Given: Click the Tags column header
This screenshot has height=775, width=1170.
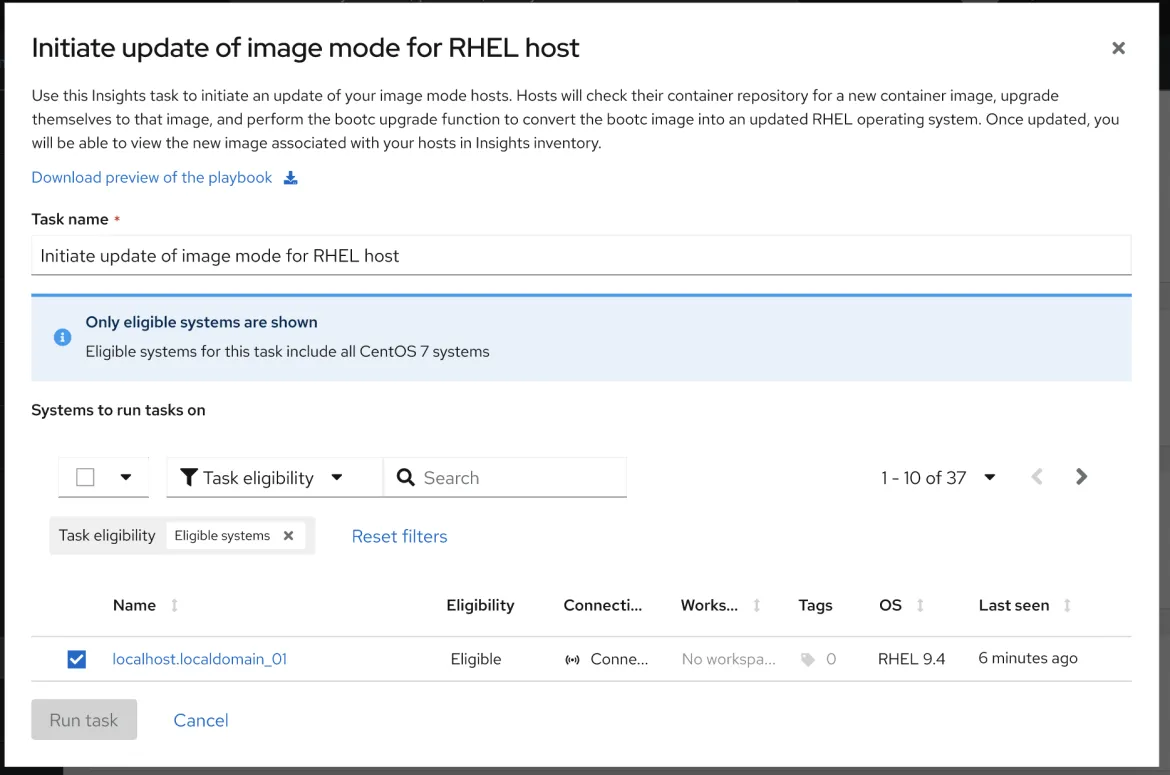Looking at the screenshot, I should coord(815,605).
